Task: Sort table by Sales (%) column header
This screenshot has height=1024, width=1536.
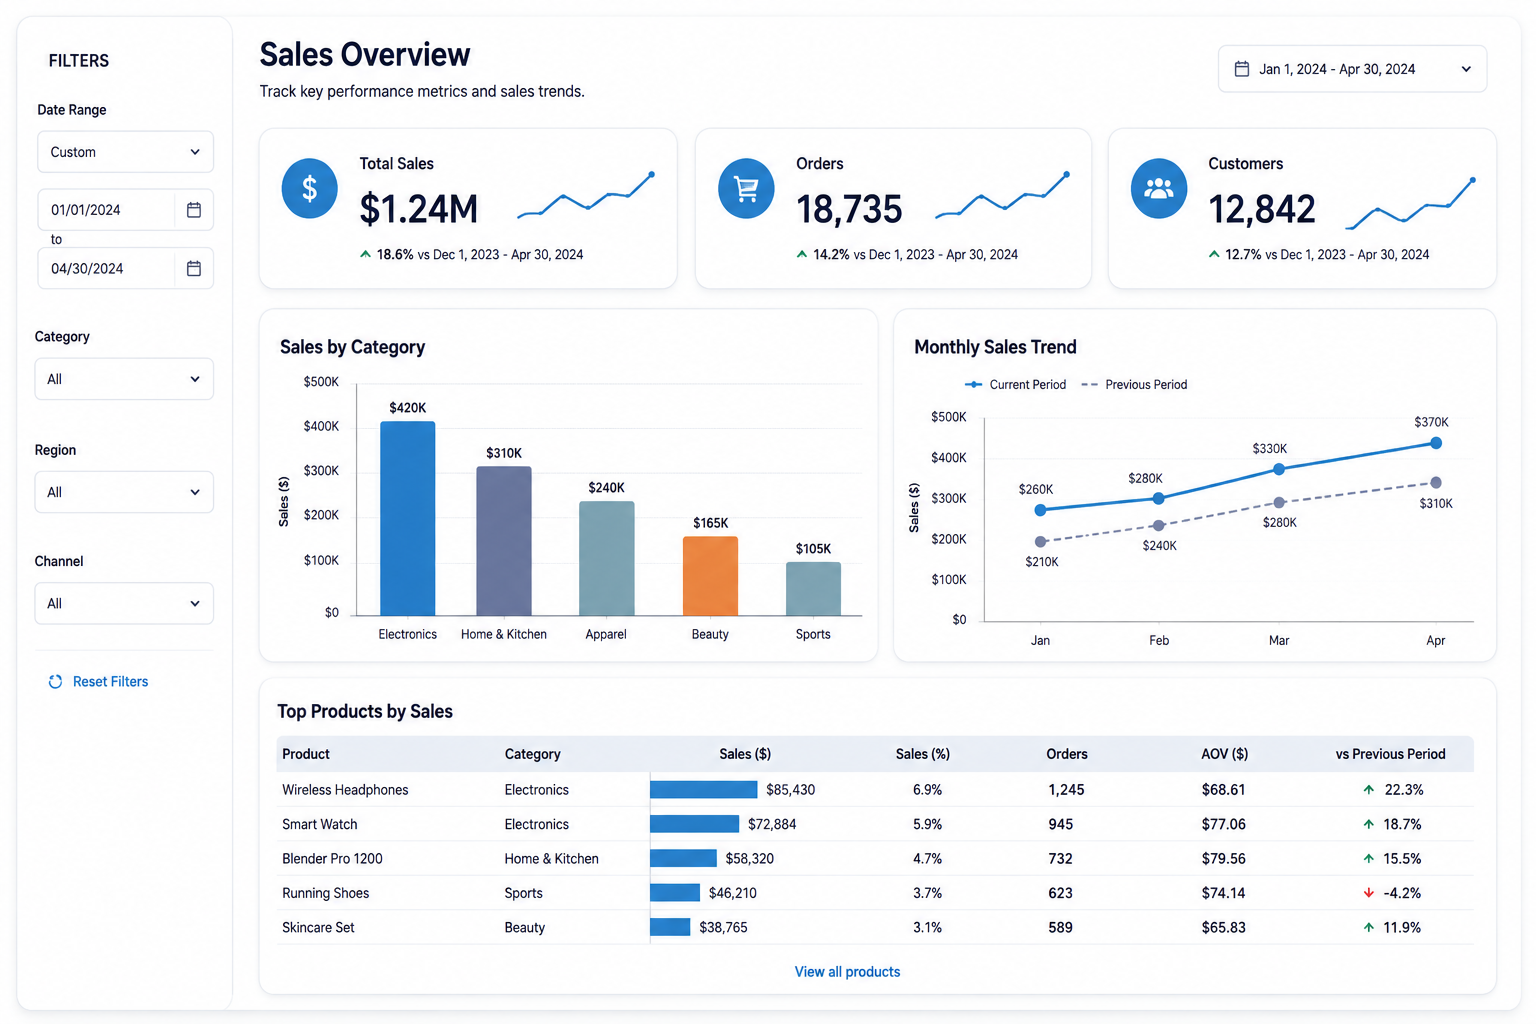Action: [923, 754]
